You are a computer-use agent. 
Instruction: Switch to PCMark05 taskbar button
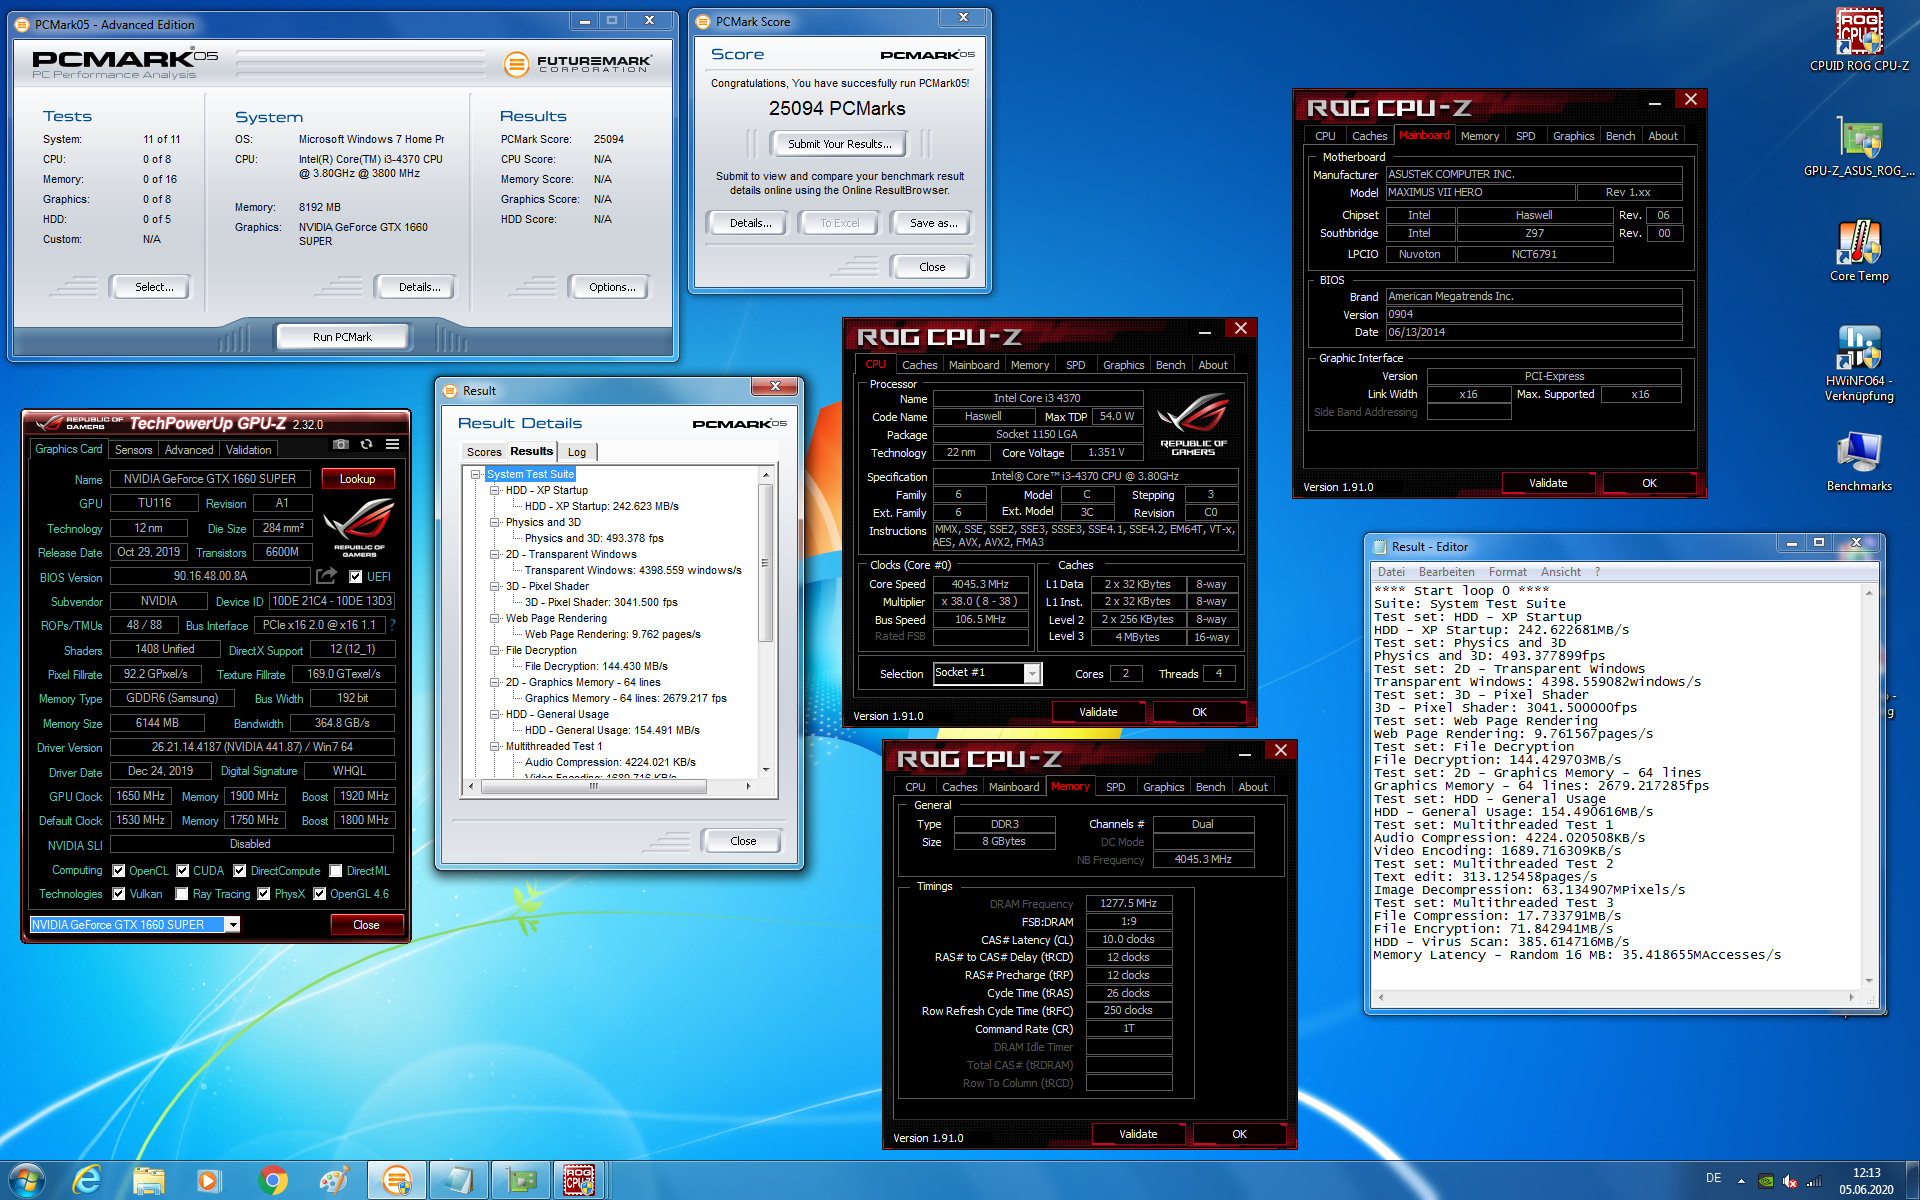click(x=396, y=1180)
